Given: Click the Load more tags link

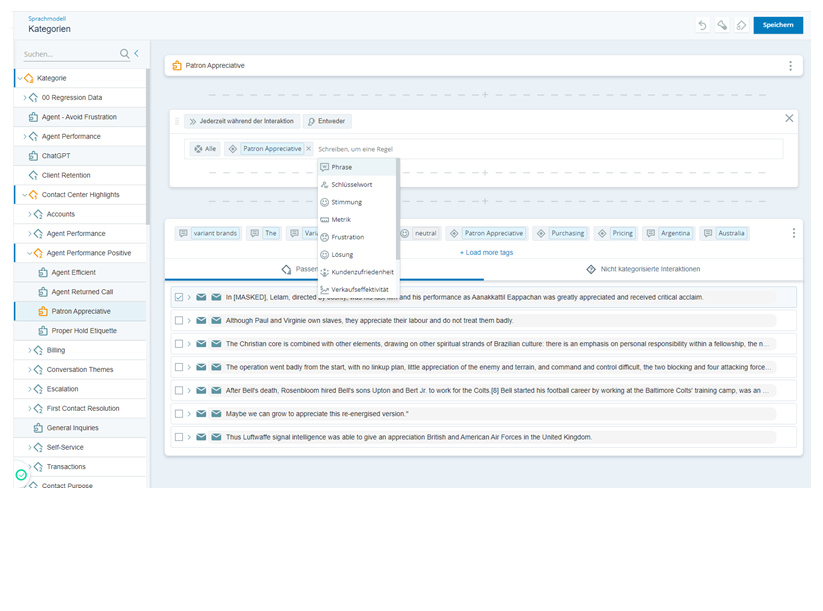Looking at the screenshot, I should [487, 252].
